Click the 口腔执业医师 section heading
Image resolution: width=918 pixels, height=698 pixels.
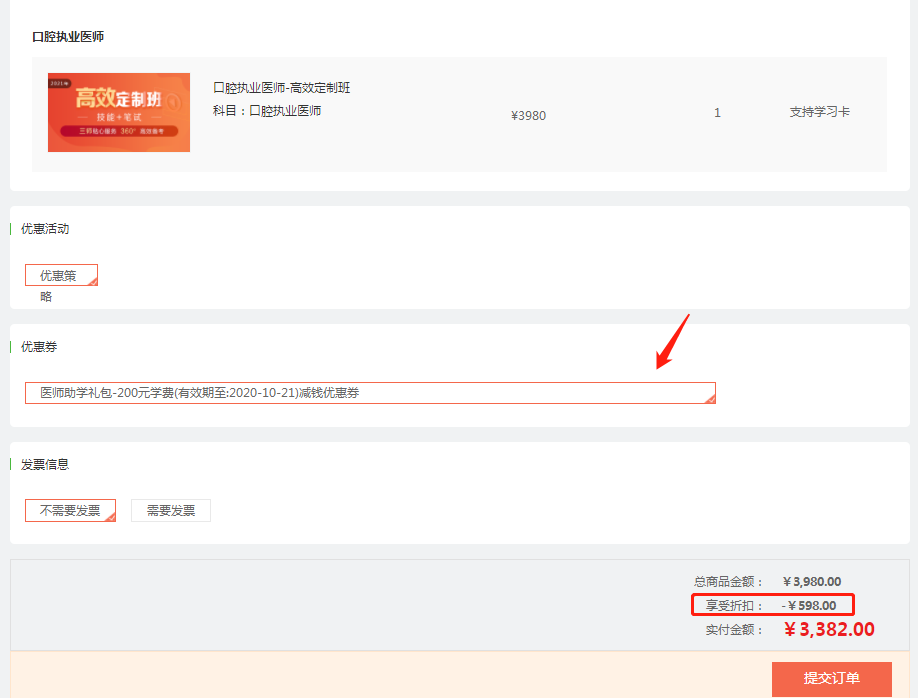pos(68,37)
